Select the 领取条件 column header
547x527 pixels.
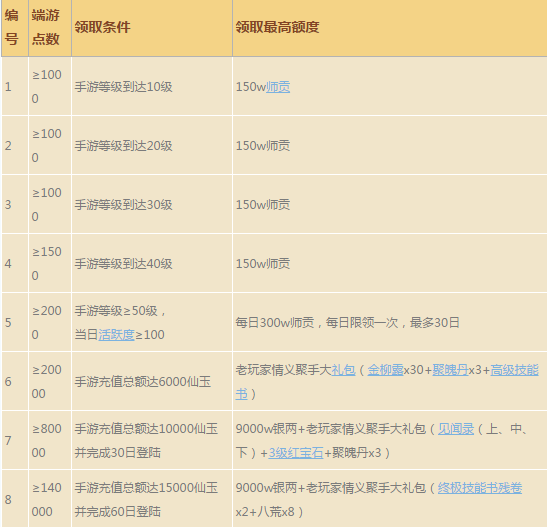click(x=152, y=28)
